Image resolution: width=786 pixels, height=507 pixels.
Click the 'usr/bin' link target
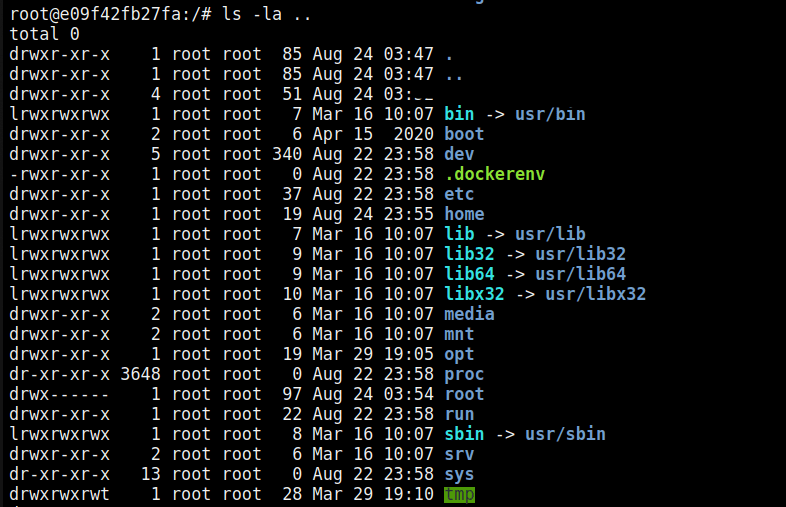pos(550,114)
